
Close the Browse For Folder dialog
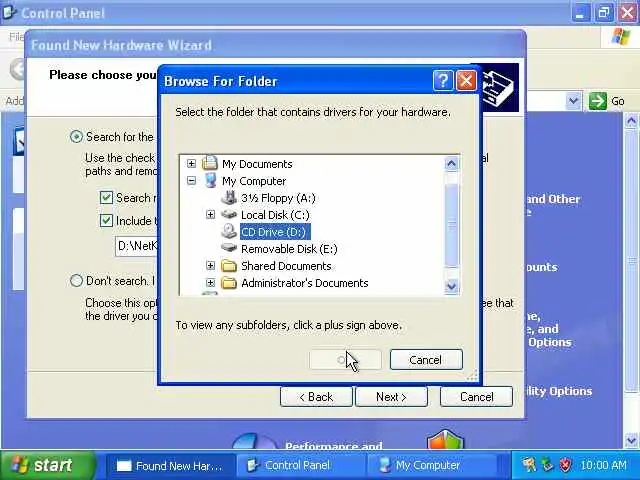coord(466,80)
